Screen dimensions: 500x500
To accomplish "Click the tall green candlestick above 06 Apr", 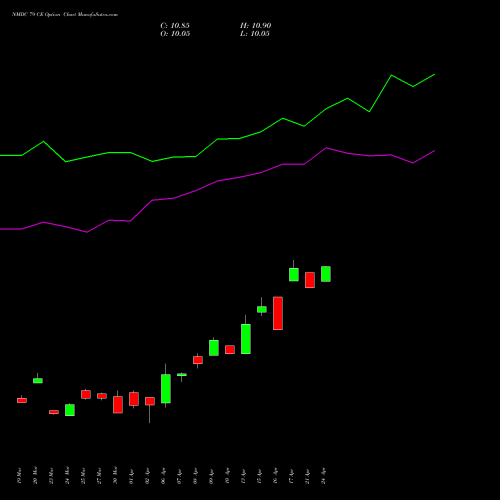I will 166,388.
